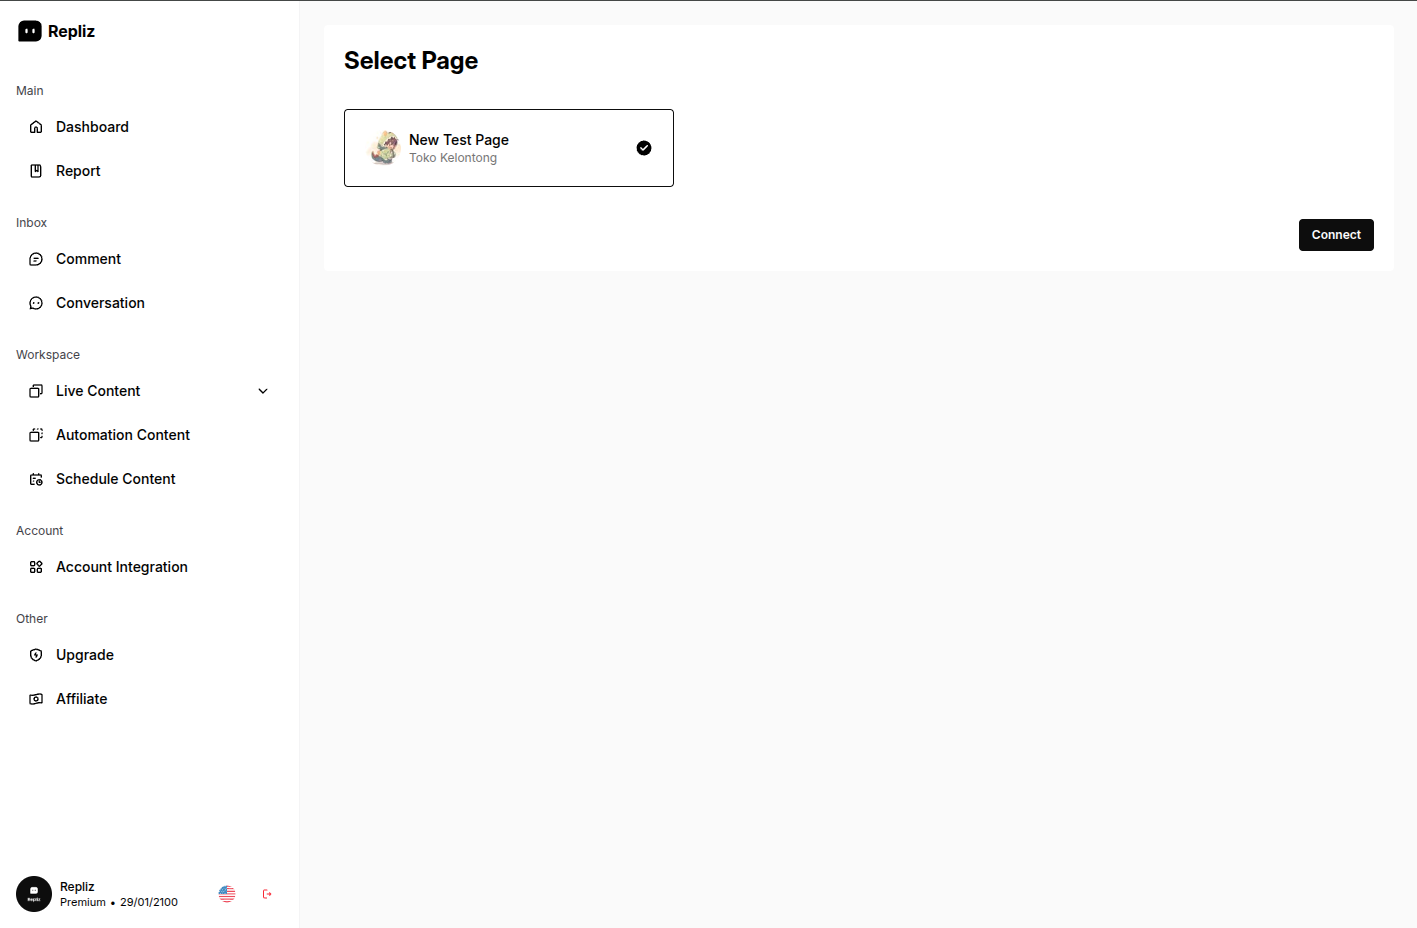This screenshot has height=928, width=1417.
Task: Click the New Test Page avatar thumbnail
Action: click(x=384, y=148)
